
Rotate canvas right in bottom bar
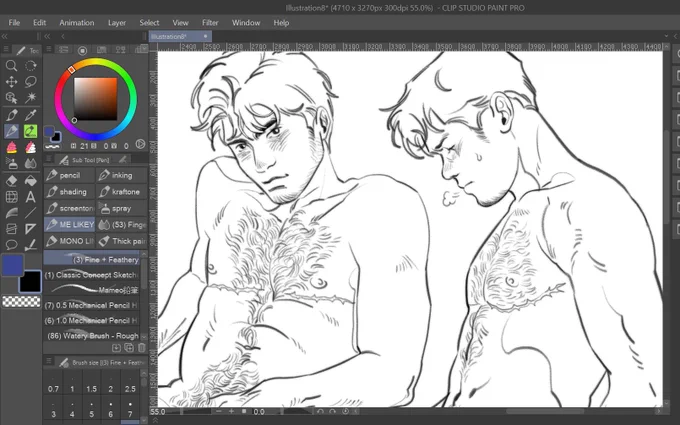pos(333,411)
